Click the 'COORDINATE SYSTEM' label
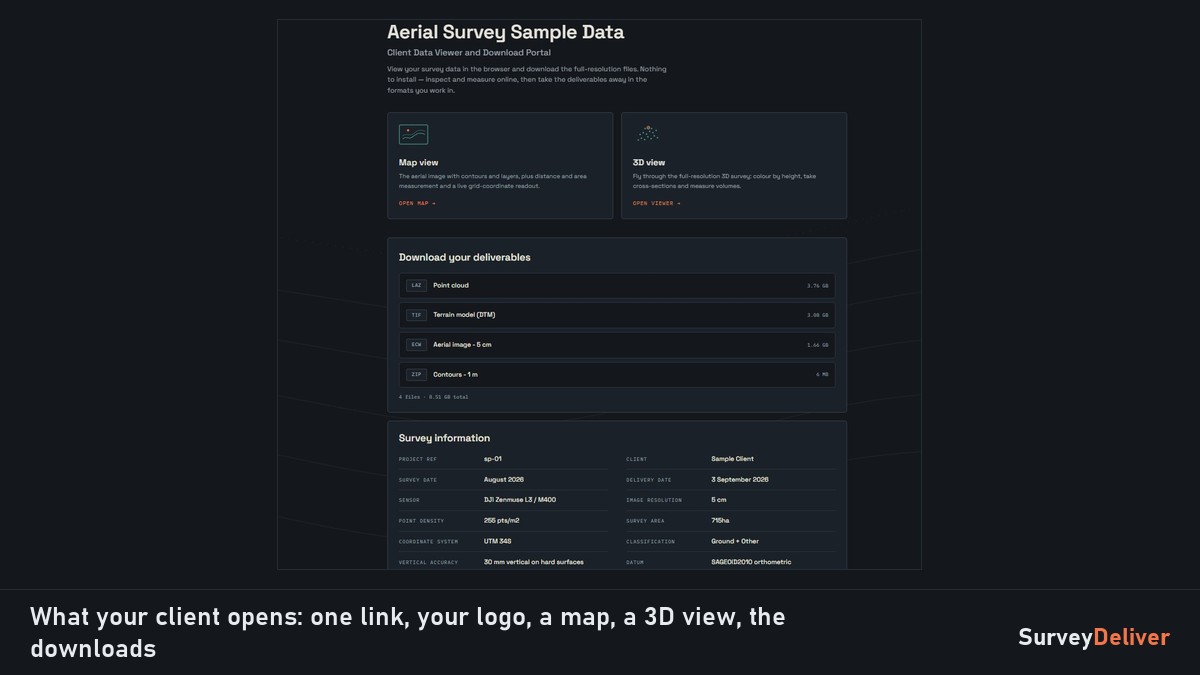1200x675 pixels. 429,542
